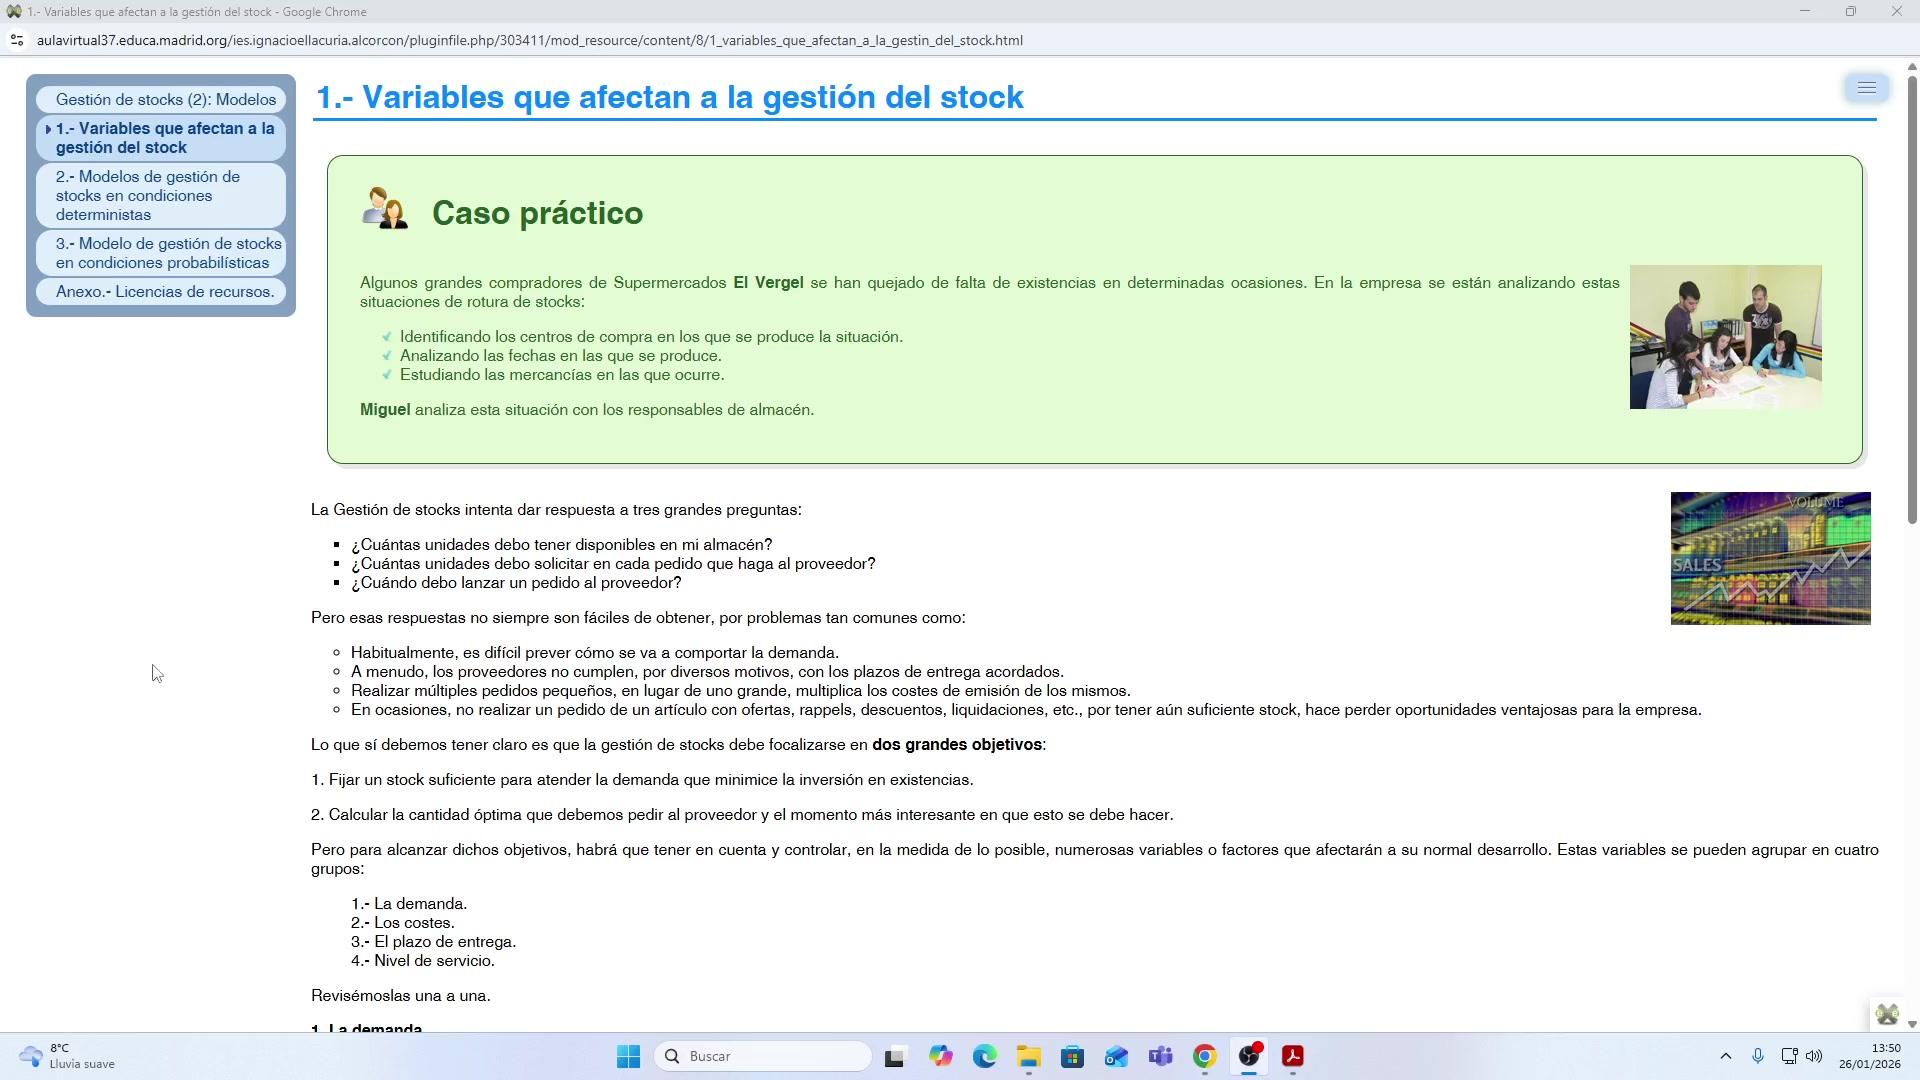The image size is (1920, 1080).
Task: Open File Explorer from taskbar
Action: click(1028, 1056)
